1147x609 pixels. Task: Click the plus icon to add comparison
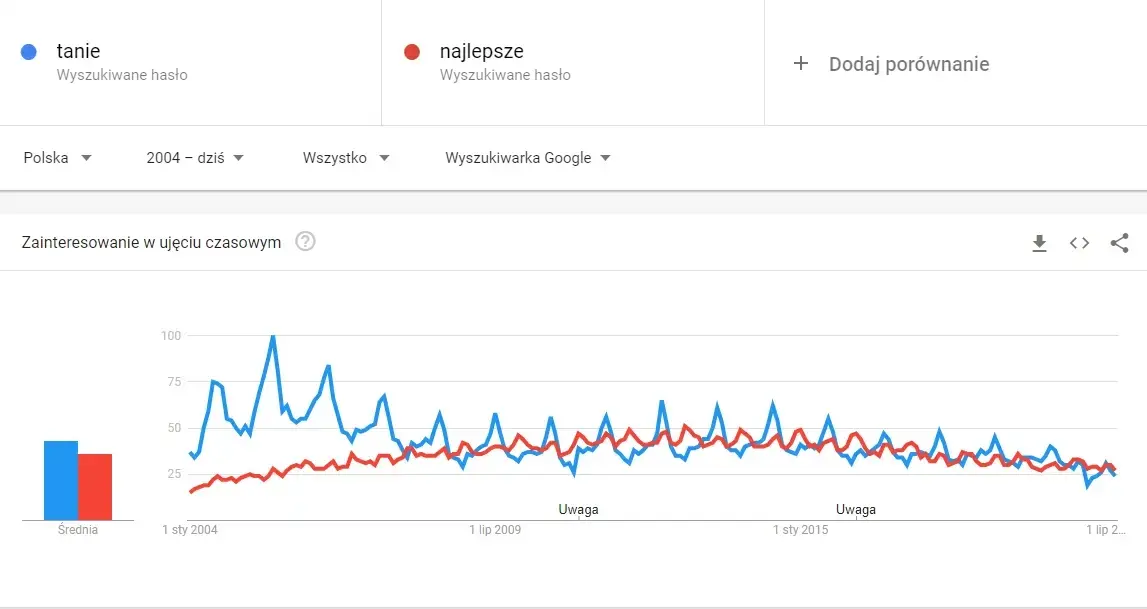click(x=801, y=63)
